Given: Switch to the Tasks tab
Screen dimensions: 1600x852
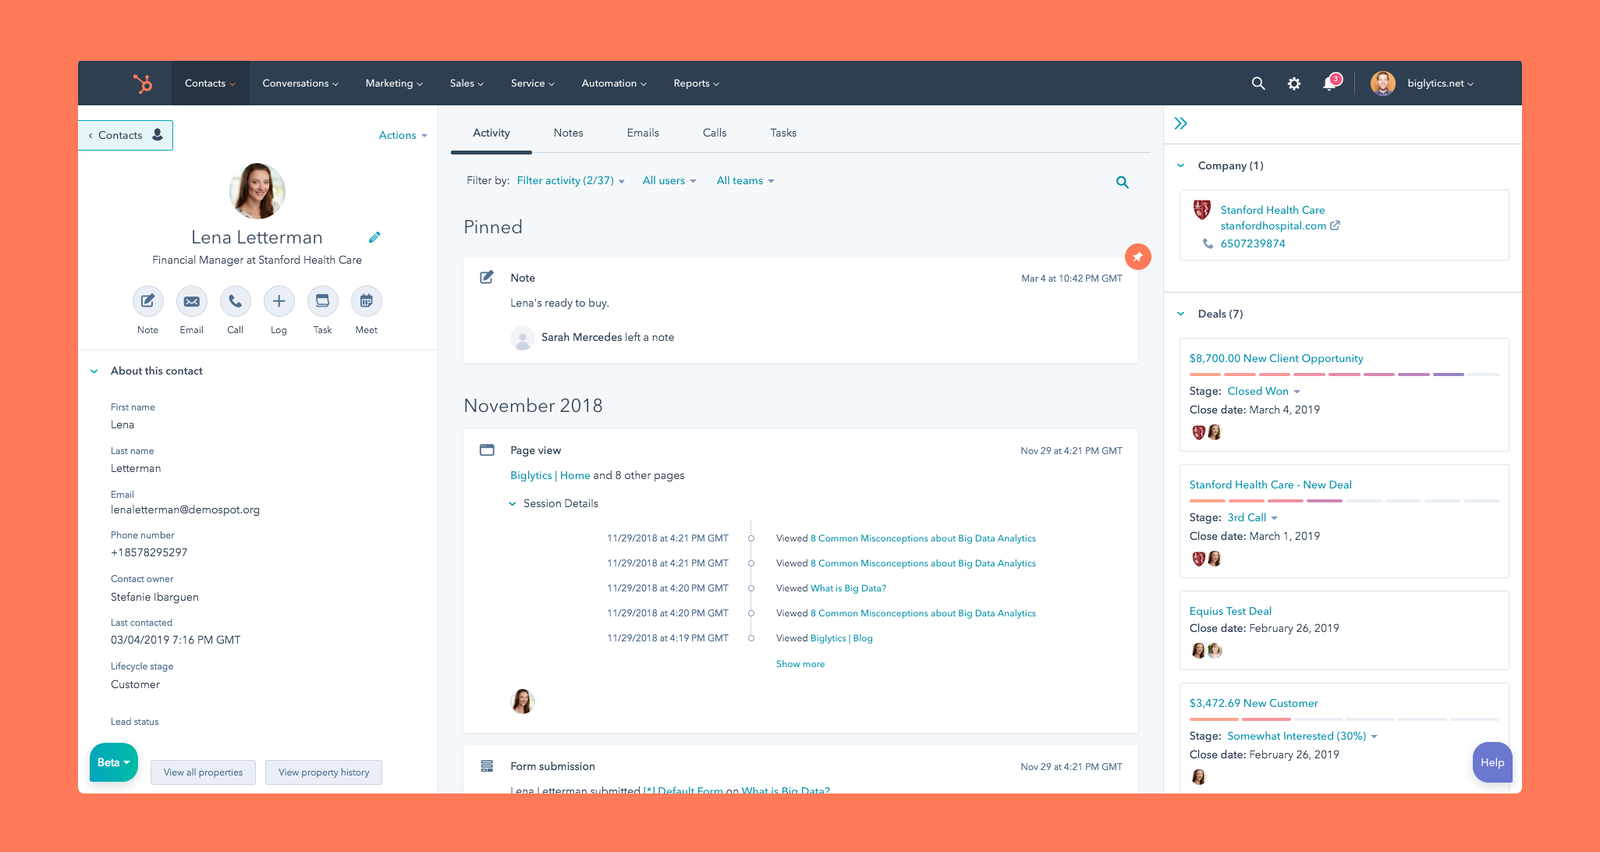Looking at the screenshot, I should [x=783, y=133].
